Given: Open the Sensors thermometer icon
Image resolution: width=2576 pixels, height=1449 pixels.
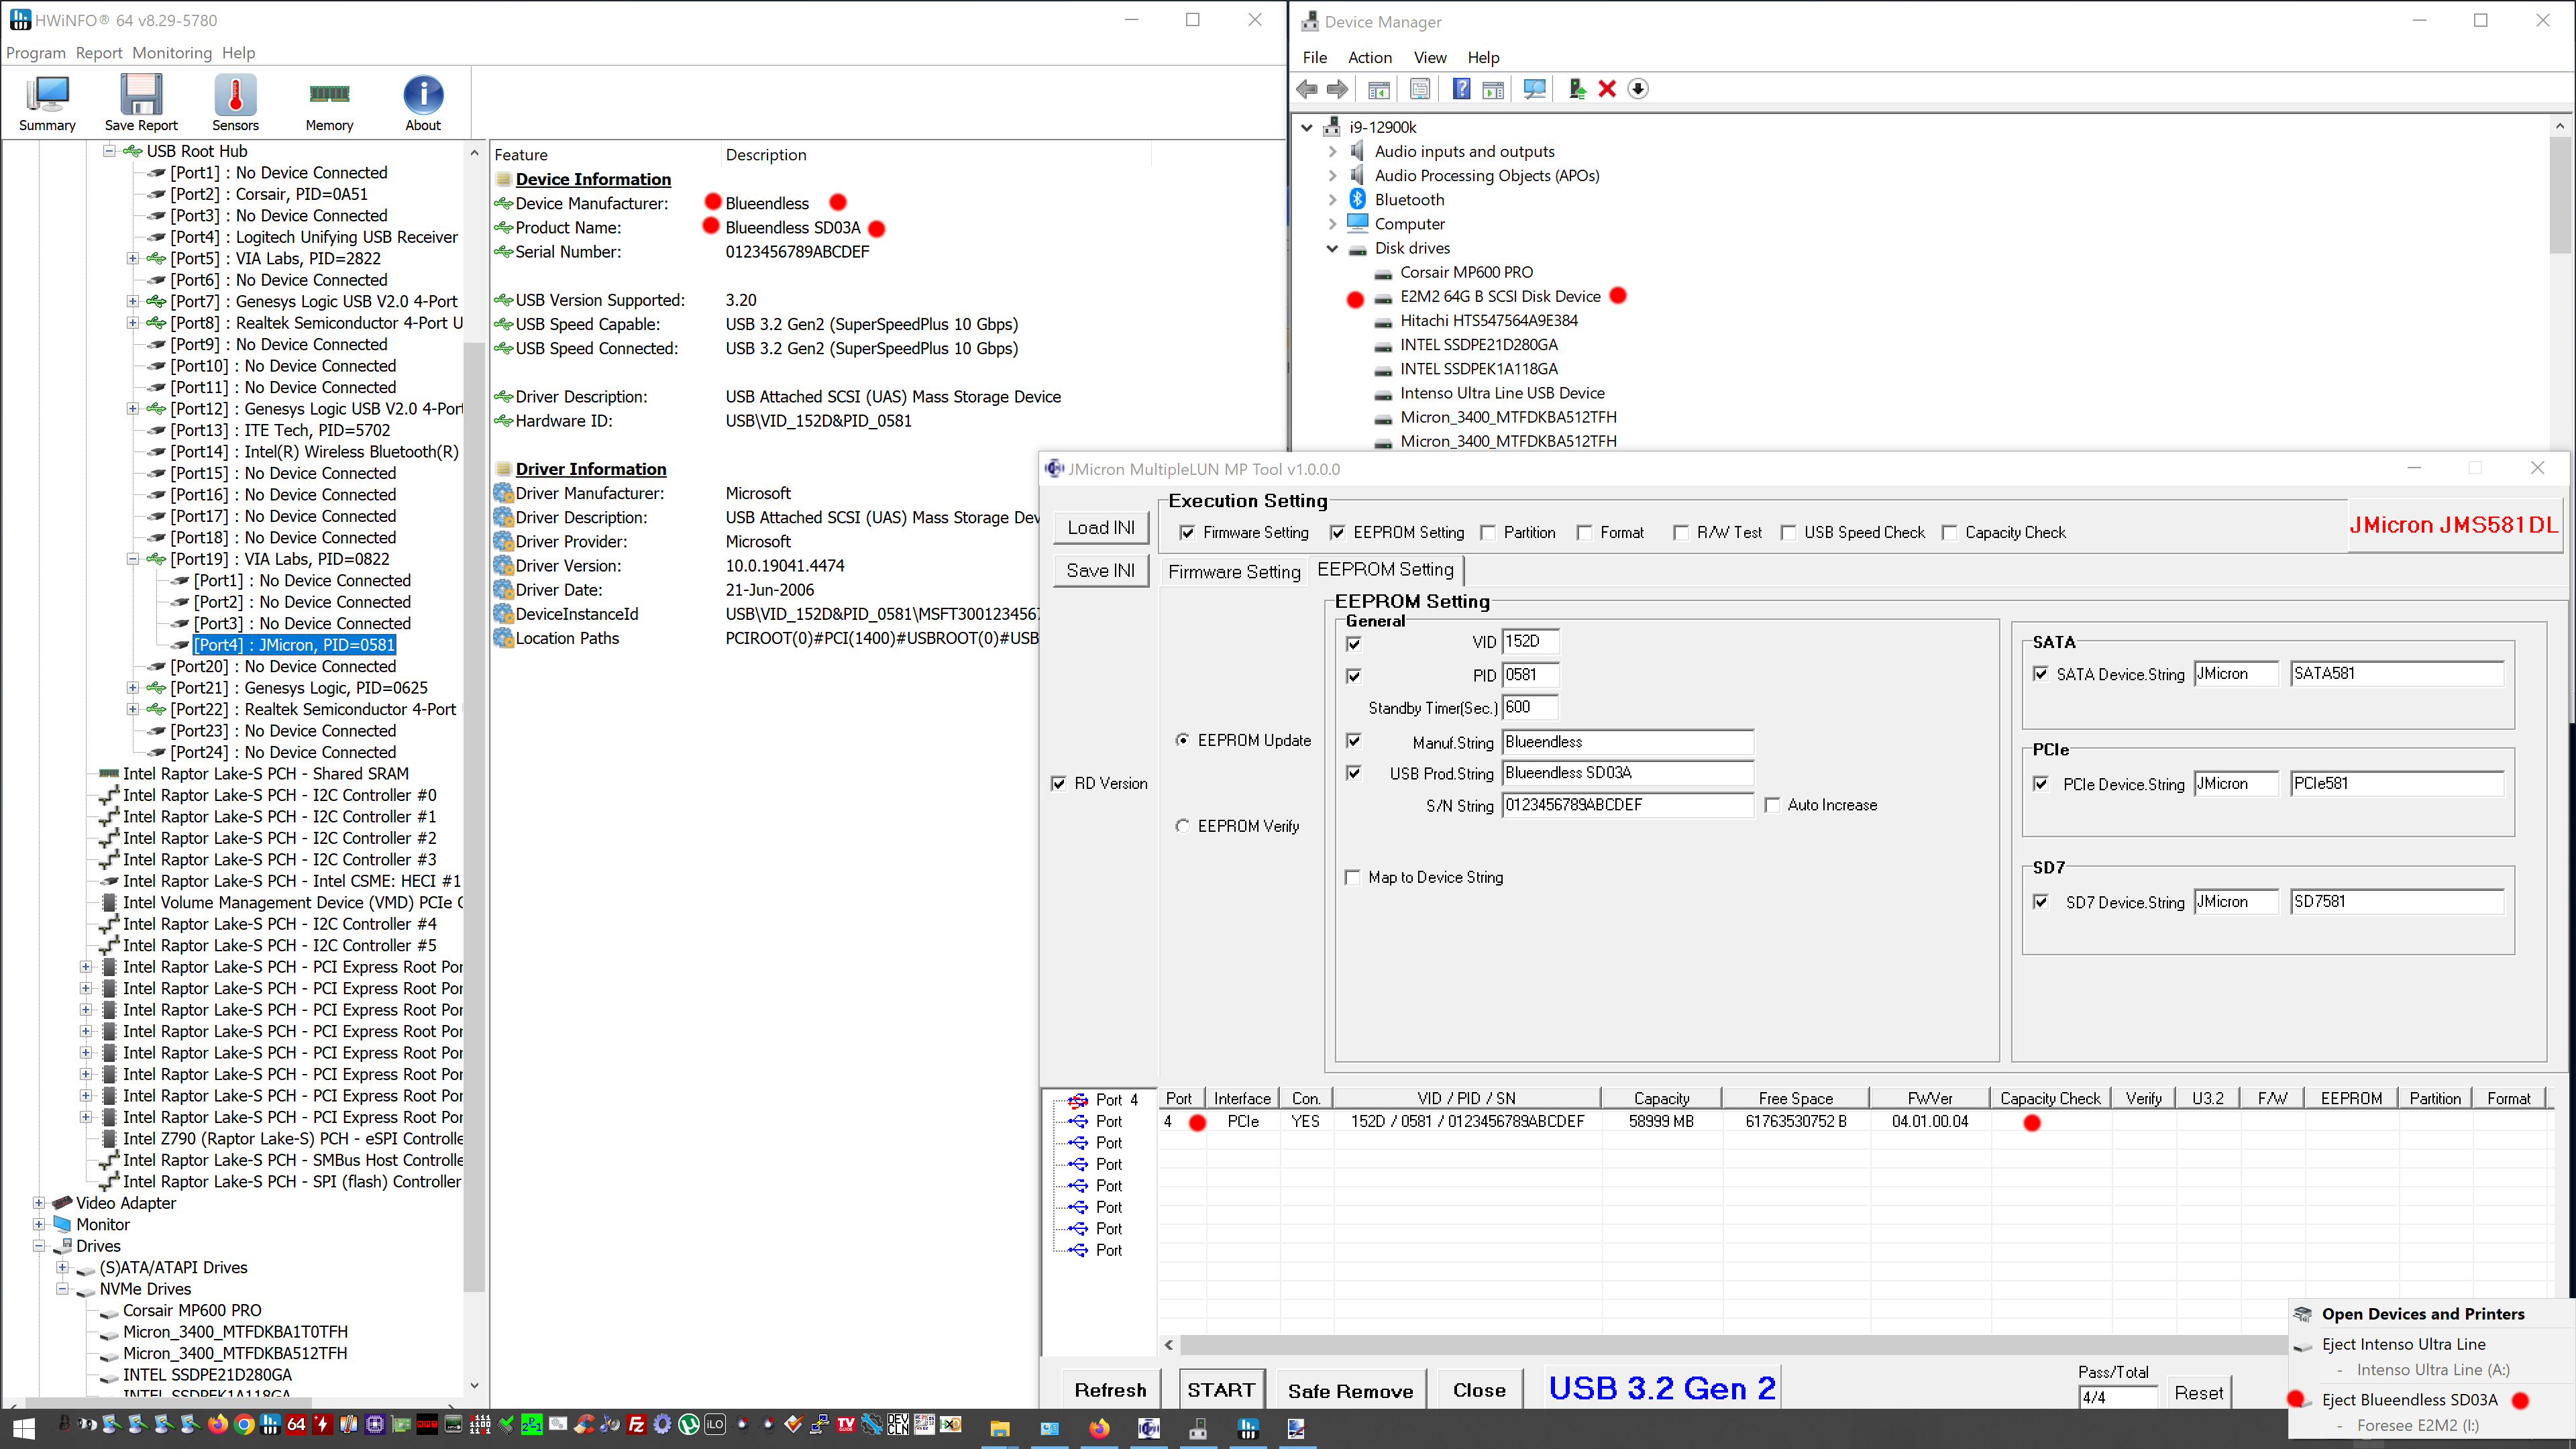Looking at the screenshot, I should click(x=235, y=103).
